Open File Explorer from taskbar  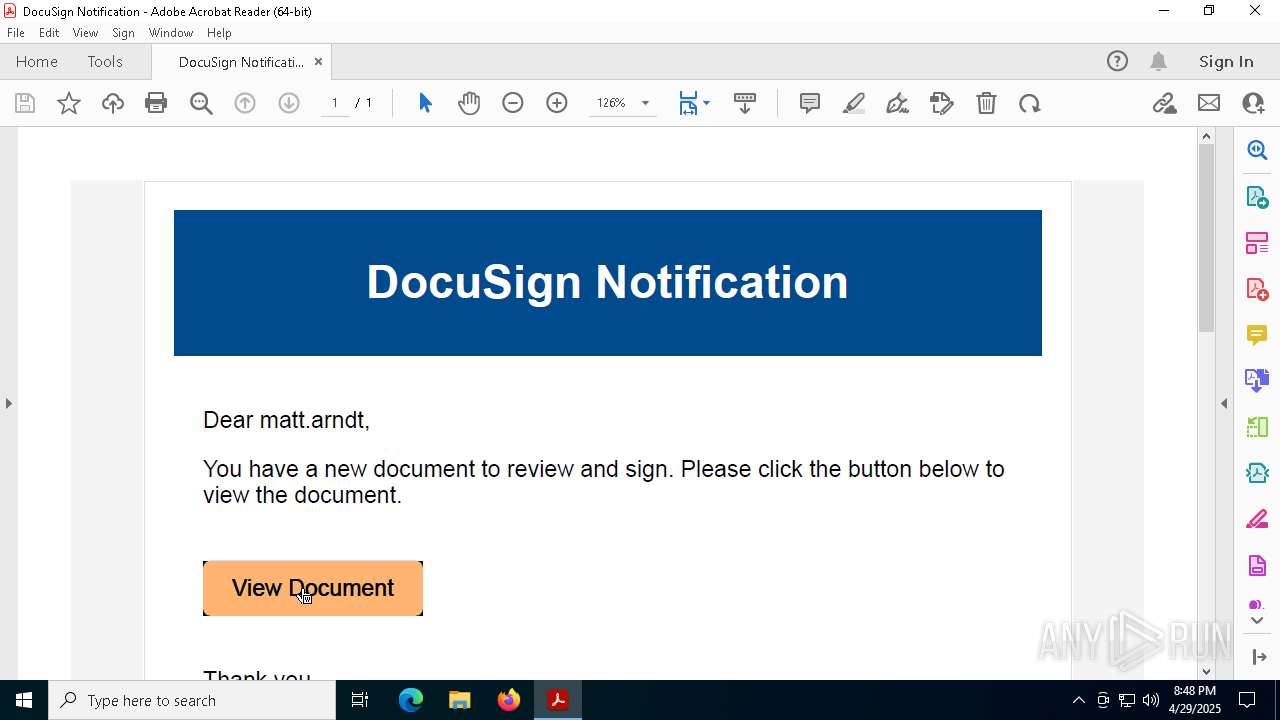coord(460,700)
